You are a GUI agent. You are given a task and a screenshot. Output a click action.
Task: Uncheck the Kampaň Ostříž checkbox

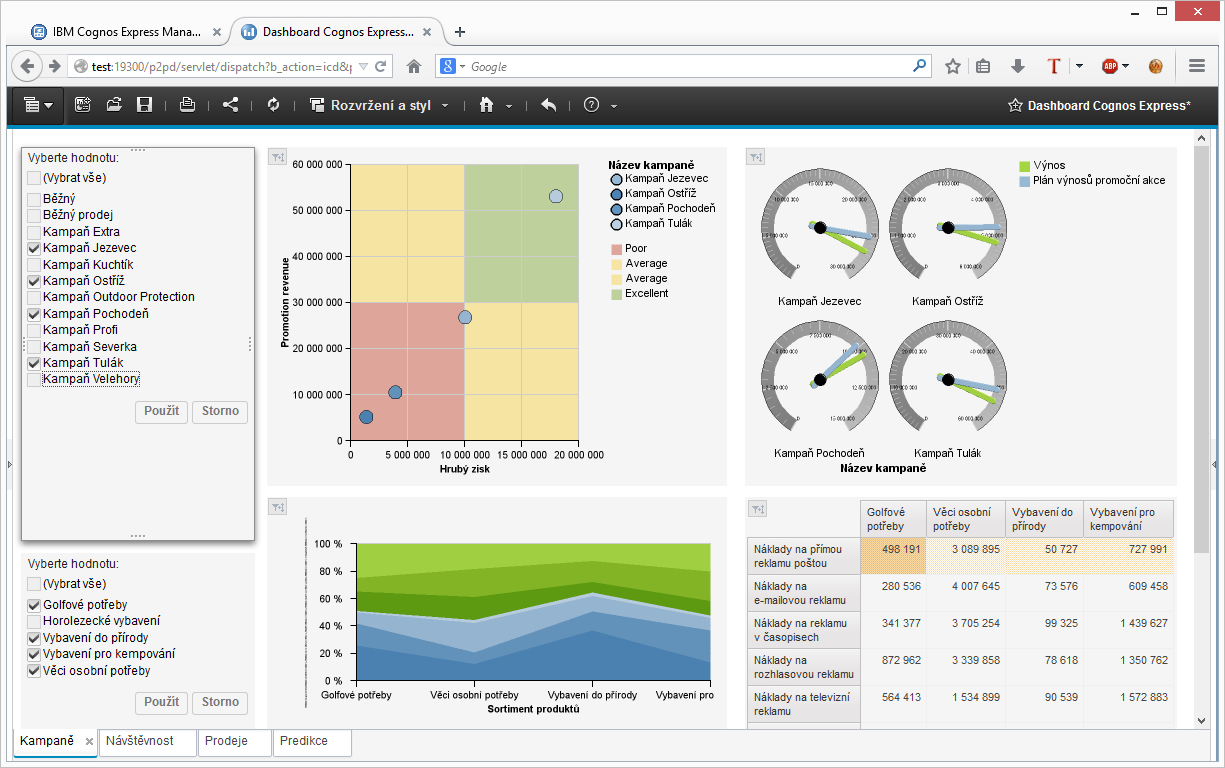point(34,281)
